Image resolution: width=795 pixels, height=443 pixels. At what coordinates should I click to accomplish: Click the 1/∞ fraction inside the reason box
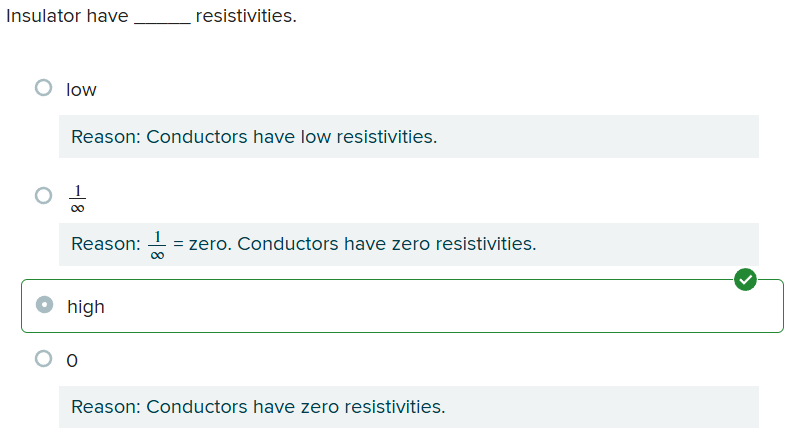157,245
